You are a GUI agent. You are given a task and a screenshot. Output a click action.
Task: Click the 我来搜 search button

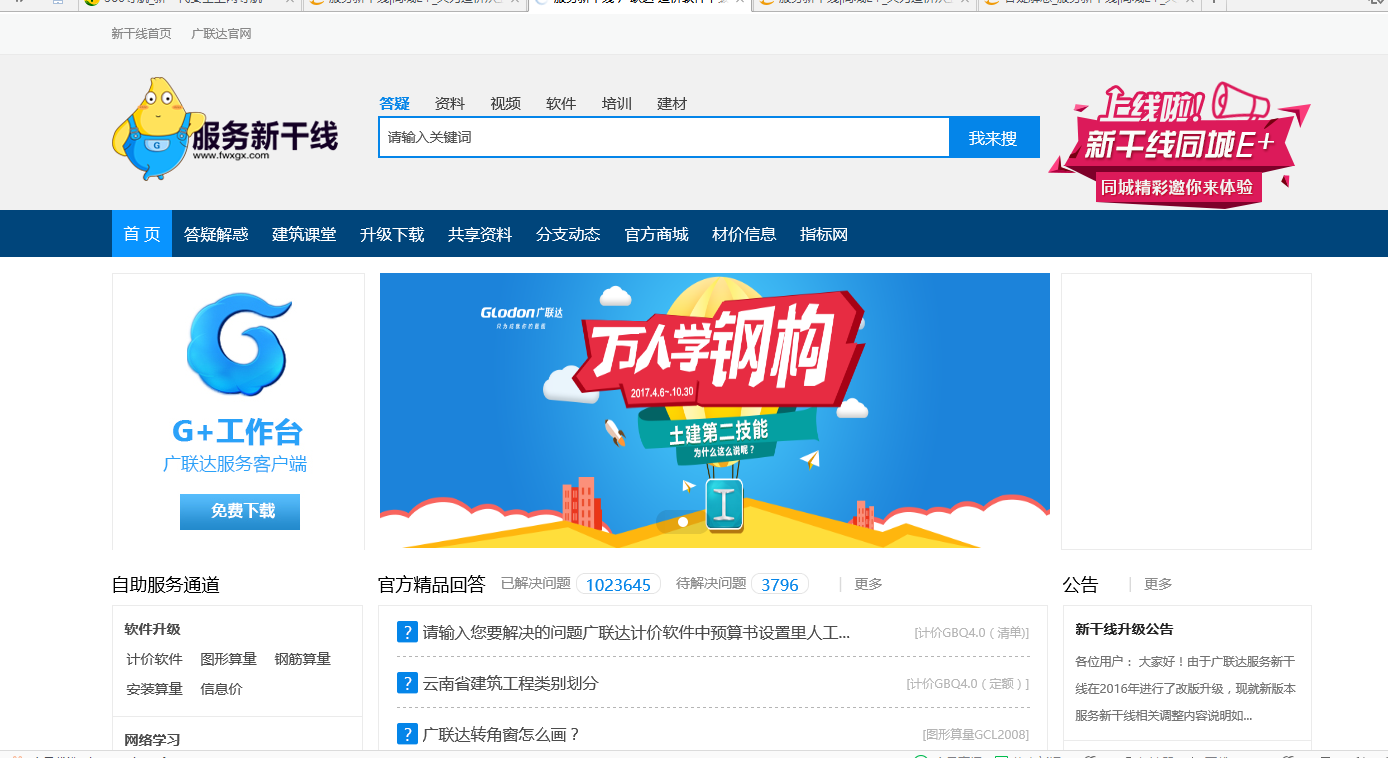click(x=994, y=137)
